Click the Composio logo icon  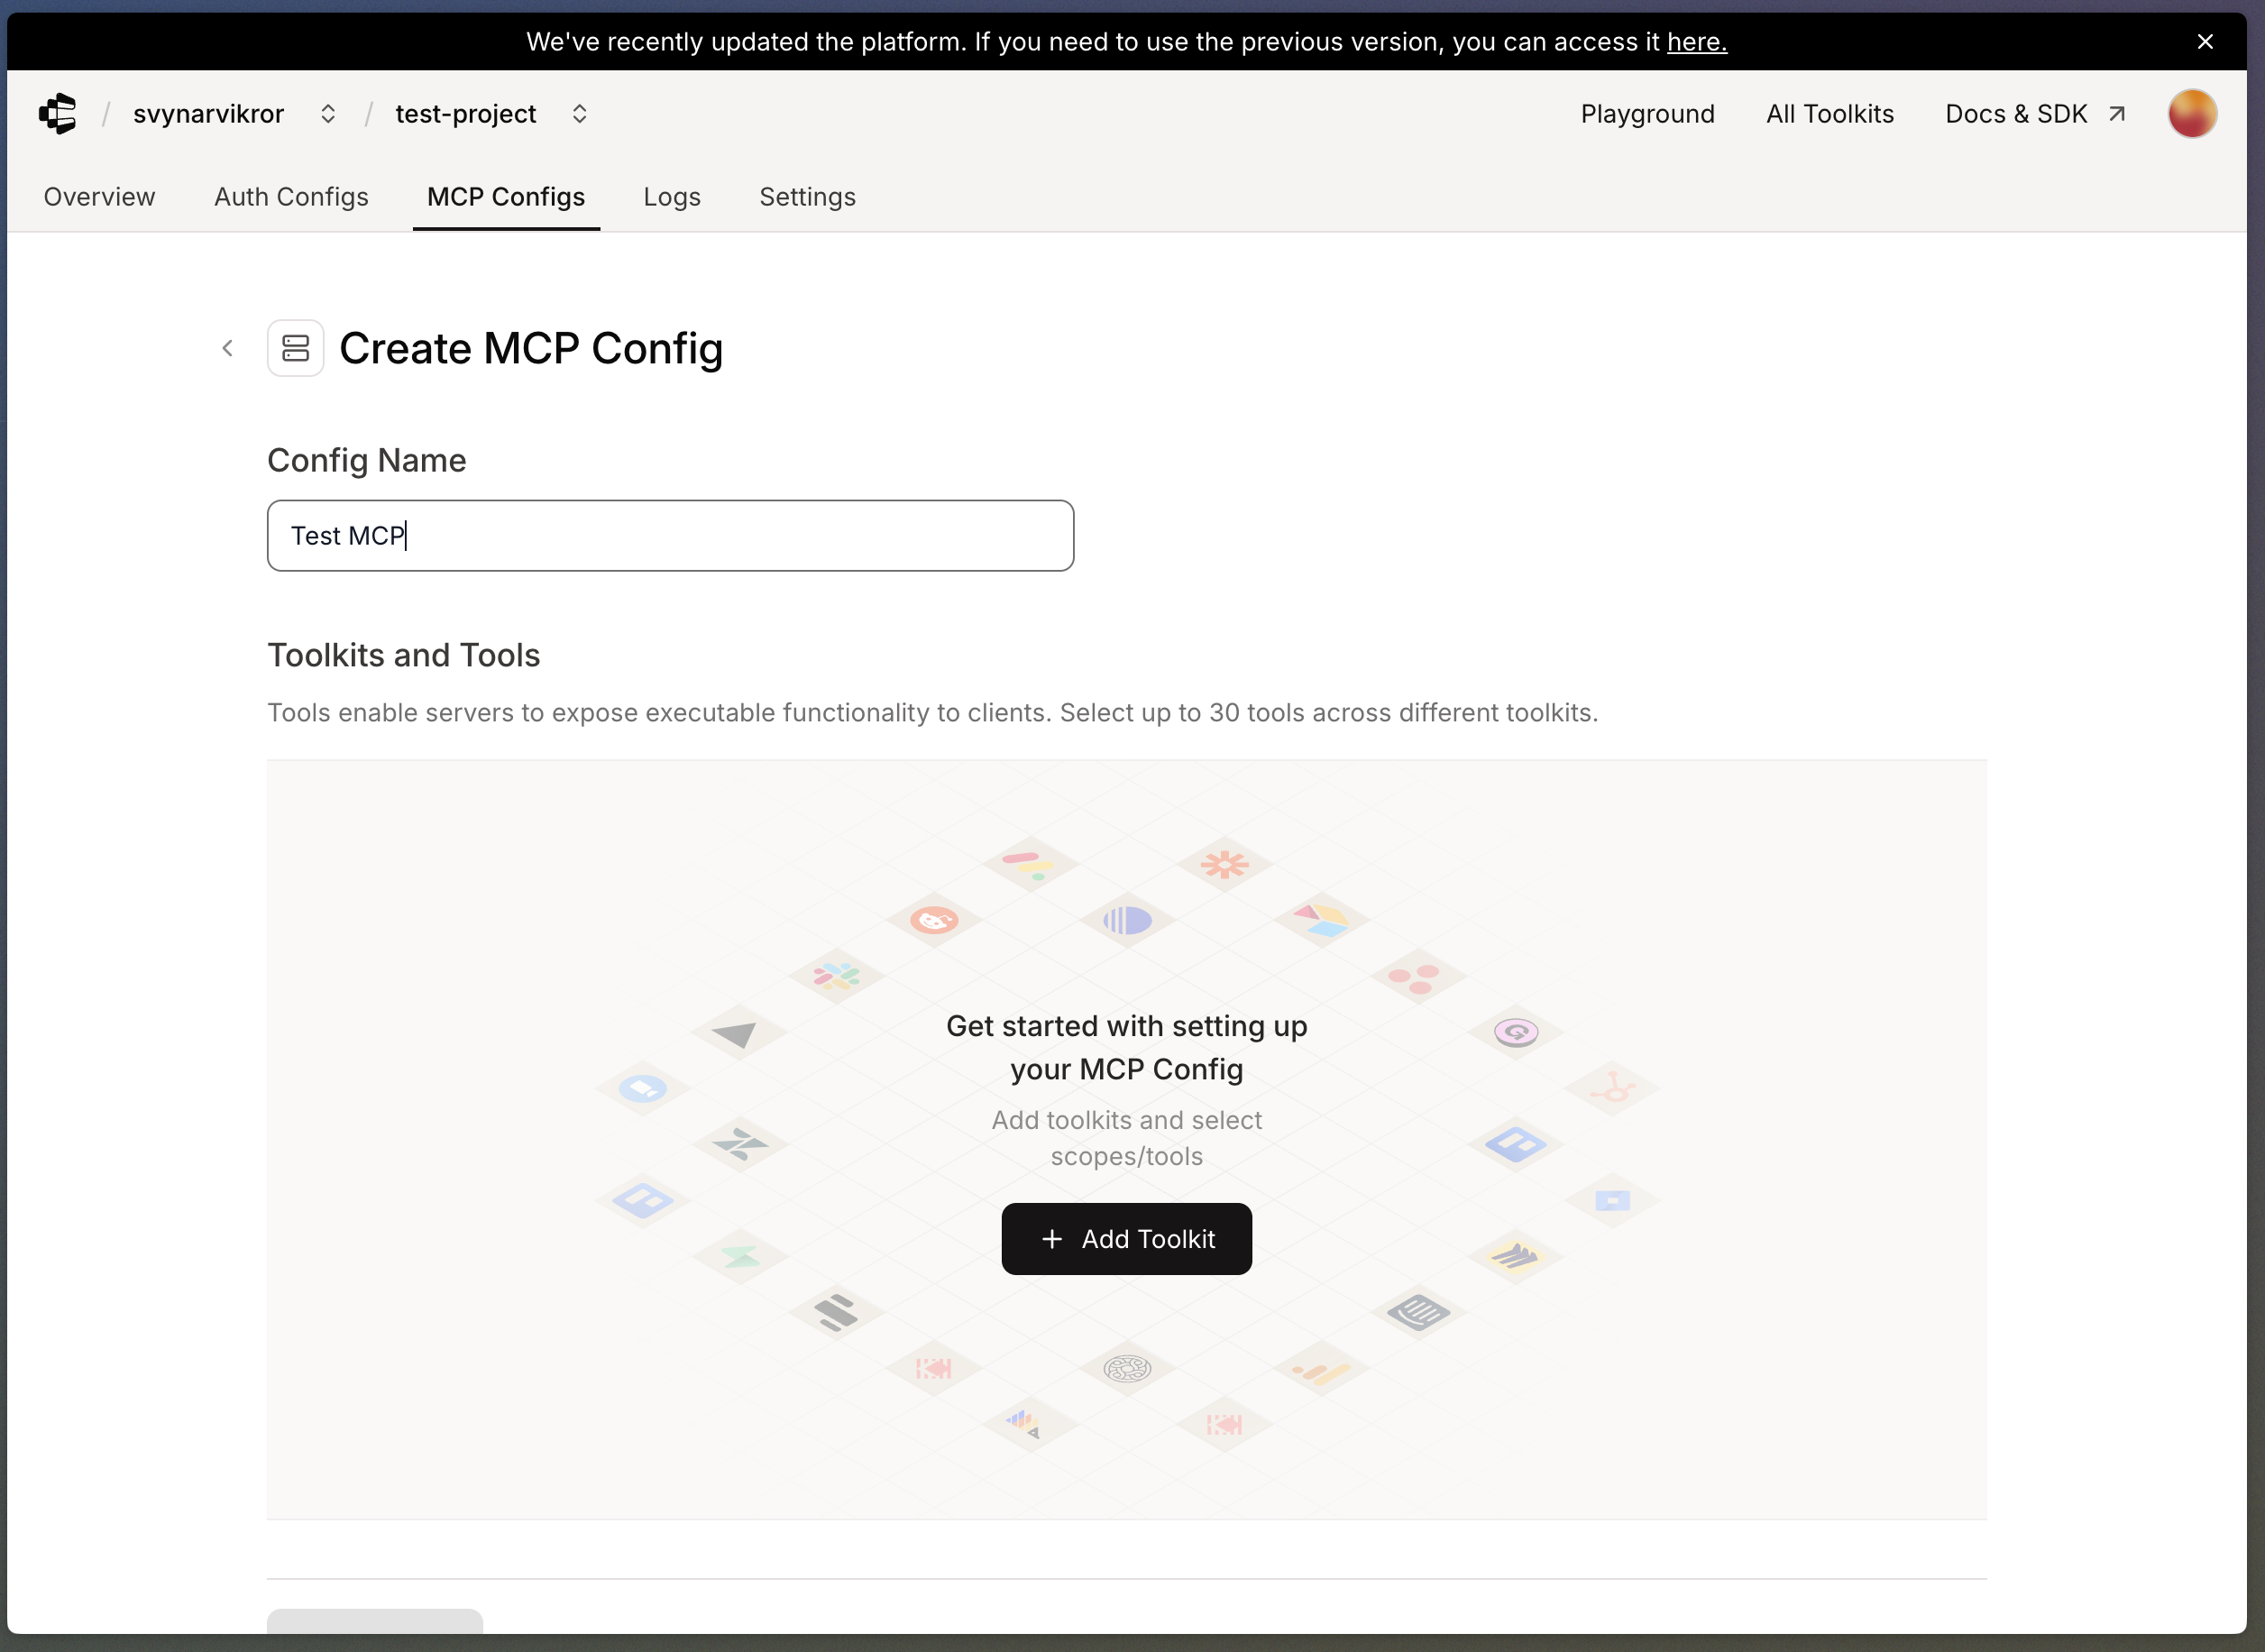point(58,114)
